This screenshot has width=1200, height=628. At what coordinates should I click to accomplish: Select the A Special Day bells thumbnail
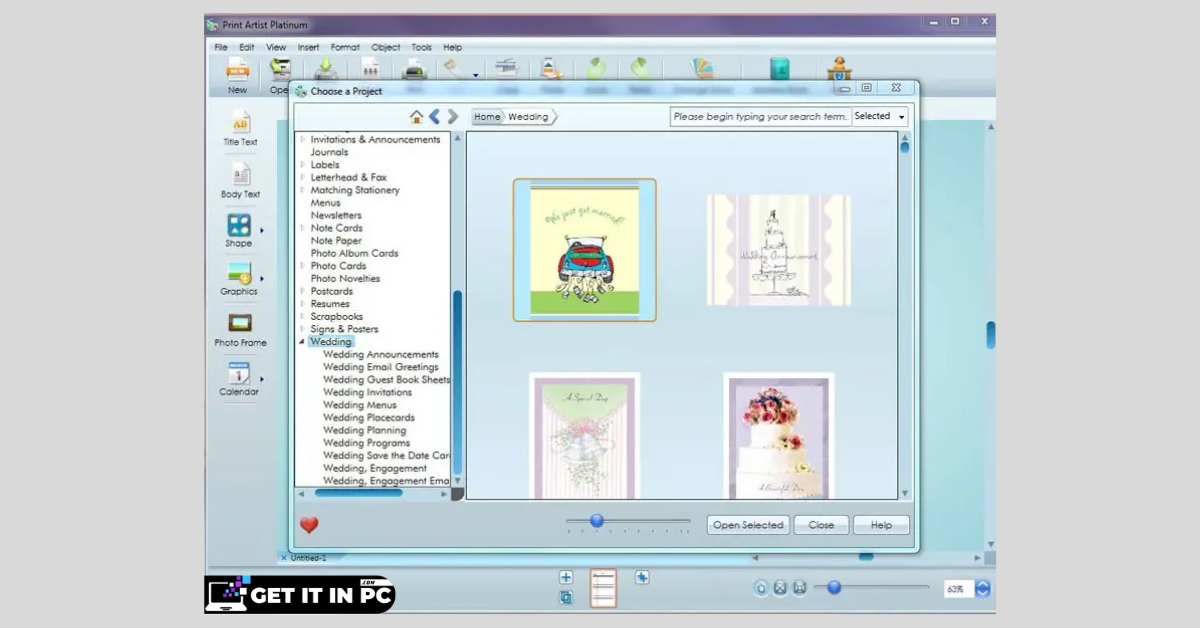pyautogui.click(x=585, y=436)
